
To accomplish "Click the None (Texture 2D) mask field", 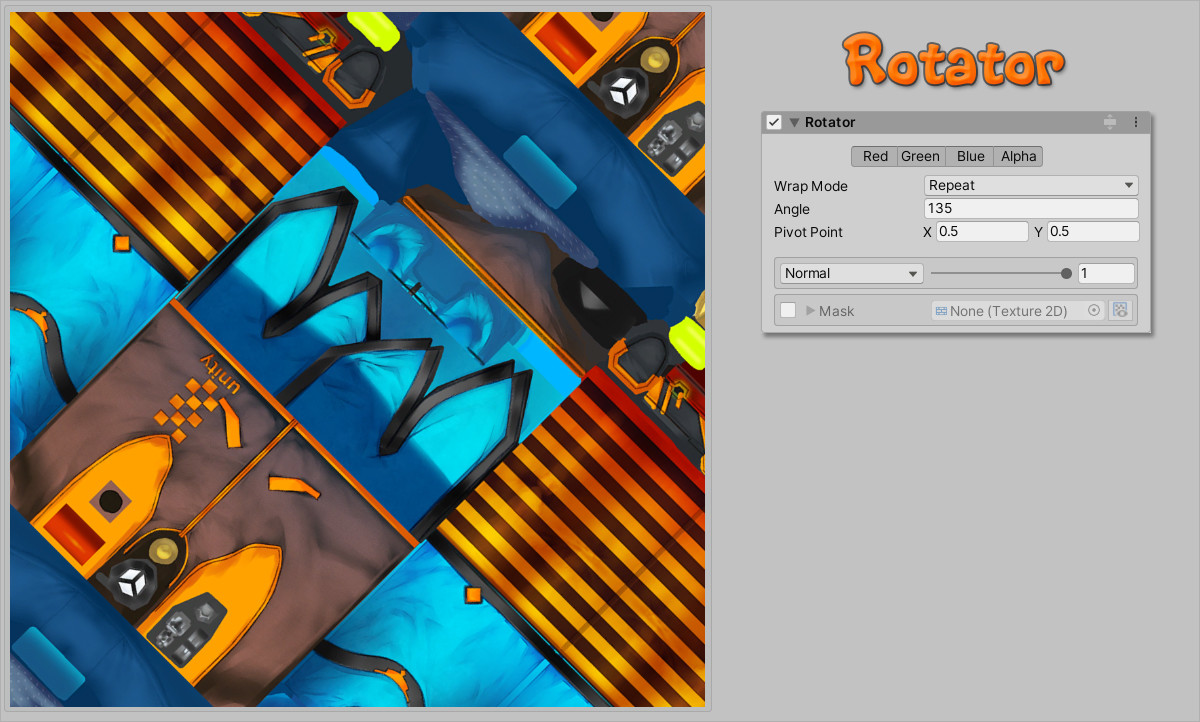I will 1018,311.
